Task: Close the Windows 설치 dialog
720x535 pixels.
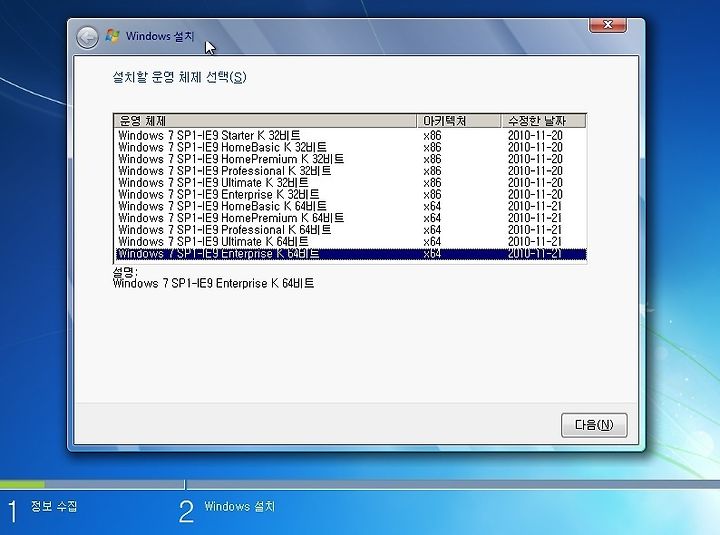Action: [x=608, y=25]
